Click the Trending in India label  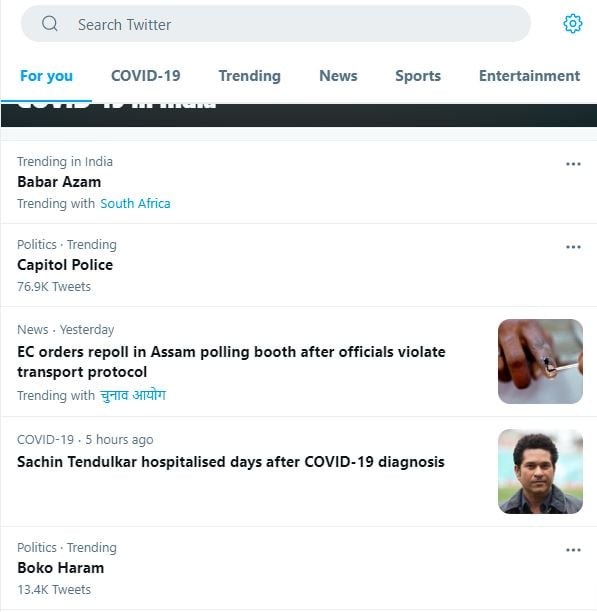coord(65,162)
